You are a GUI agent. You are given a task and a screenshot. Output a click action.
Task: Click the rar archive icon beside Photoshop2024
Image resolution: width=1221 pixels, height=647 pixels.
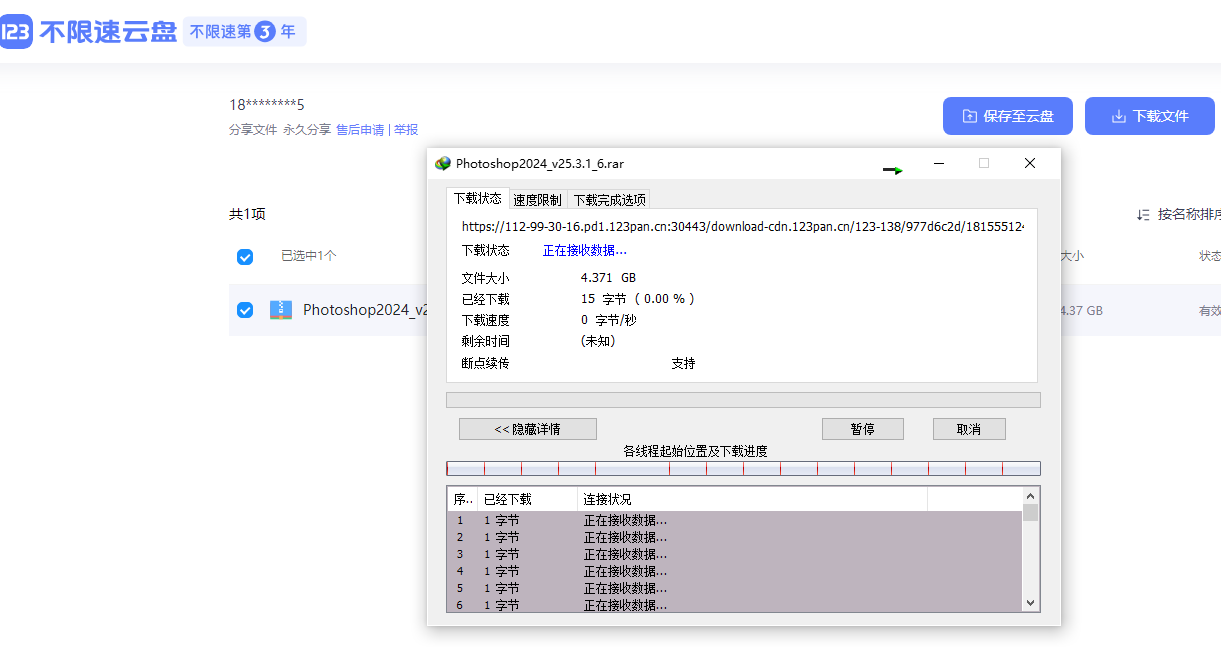point(280,310)
